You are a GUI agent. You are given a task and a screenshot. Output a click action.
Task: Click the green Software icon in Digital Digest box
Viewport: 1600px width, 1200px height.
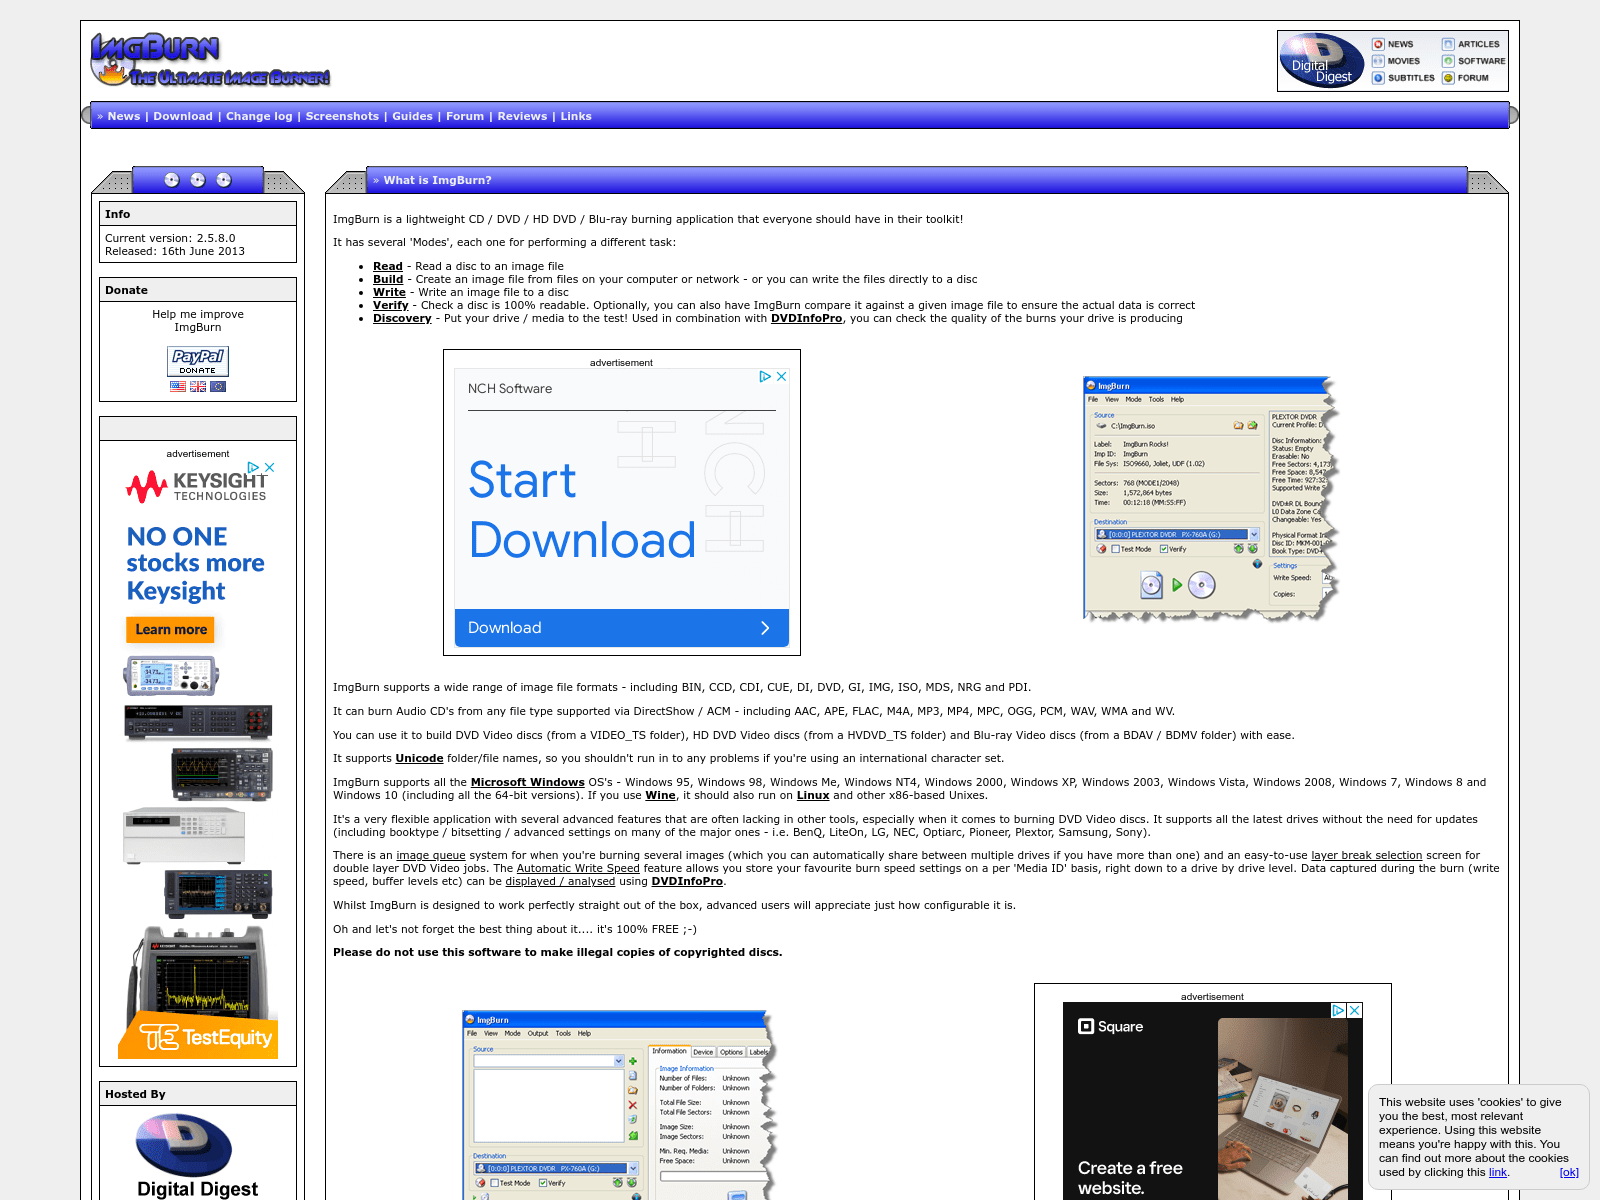(1448, 61)
